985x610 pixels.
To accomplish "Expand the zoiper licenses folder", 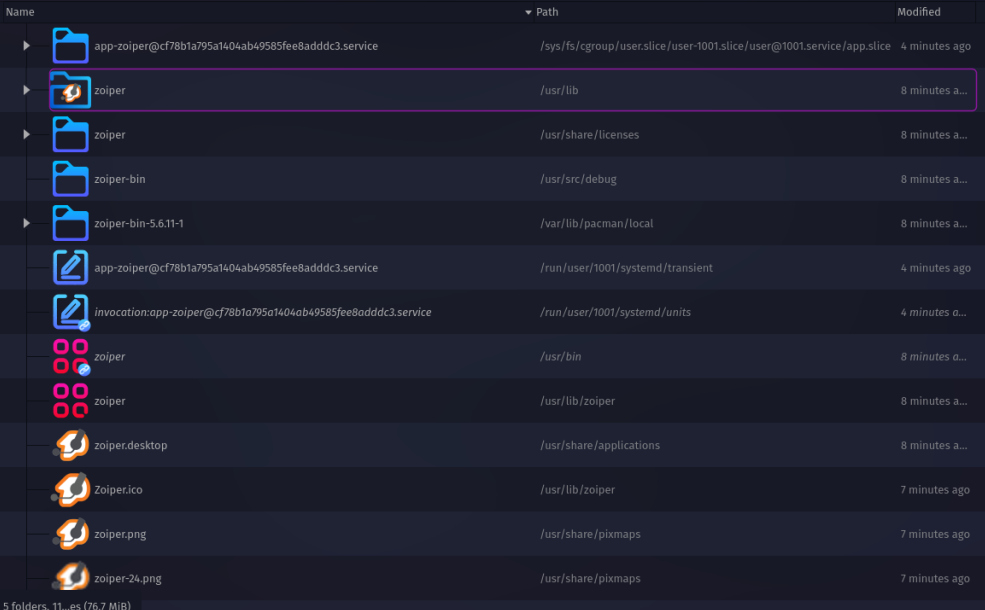I will (27, 134).
